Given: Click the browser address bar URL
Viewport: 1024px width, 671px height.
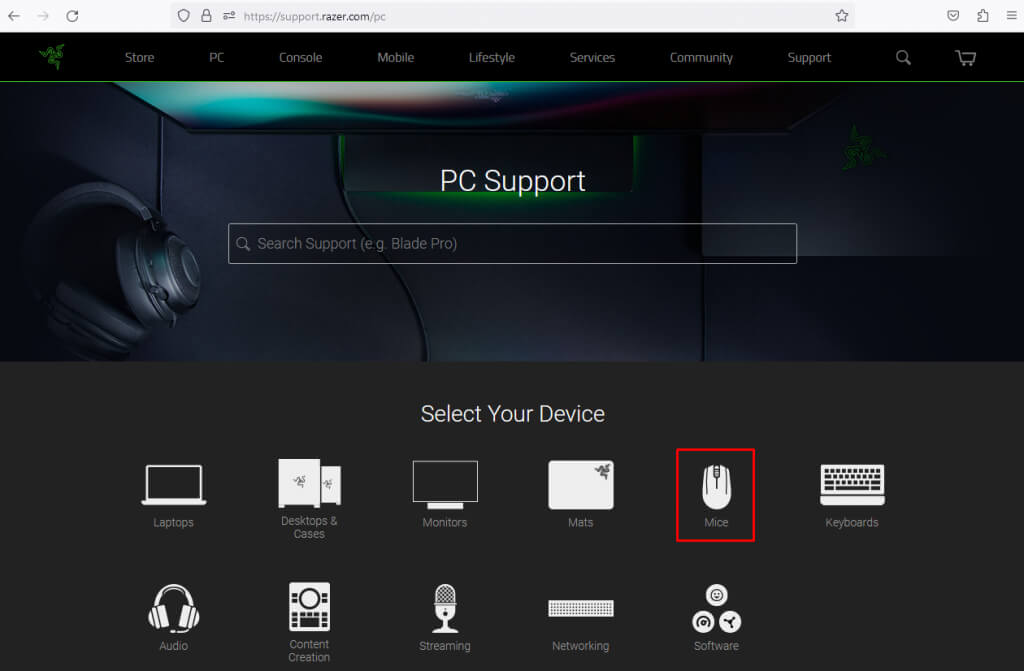Looking at the screenshot, I should [314, 16].
